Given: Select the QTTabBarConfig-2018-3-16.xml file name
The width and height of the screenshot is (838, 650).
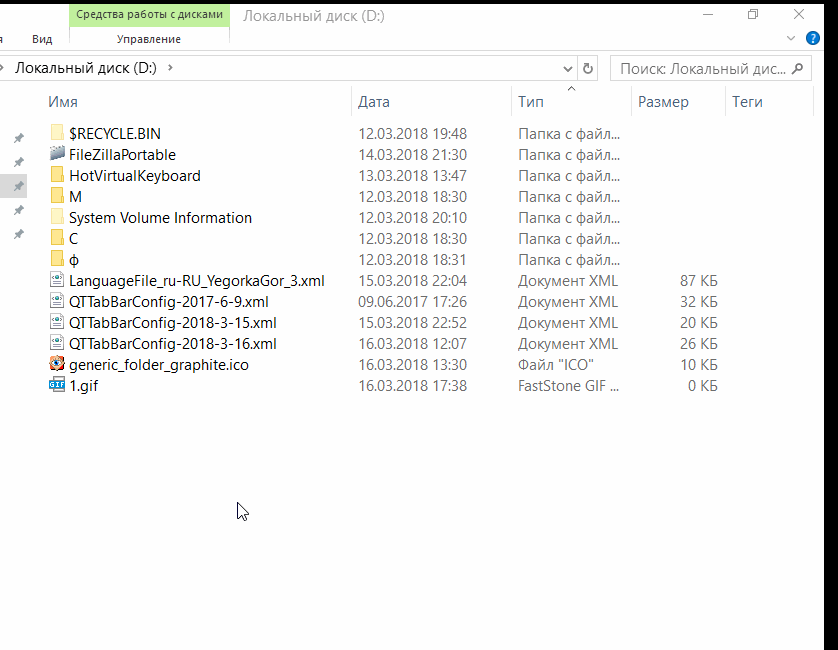Looking at the screenshot, I should pos(172,344).
